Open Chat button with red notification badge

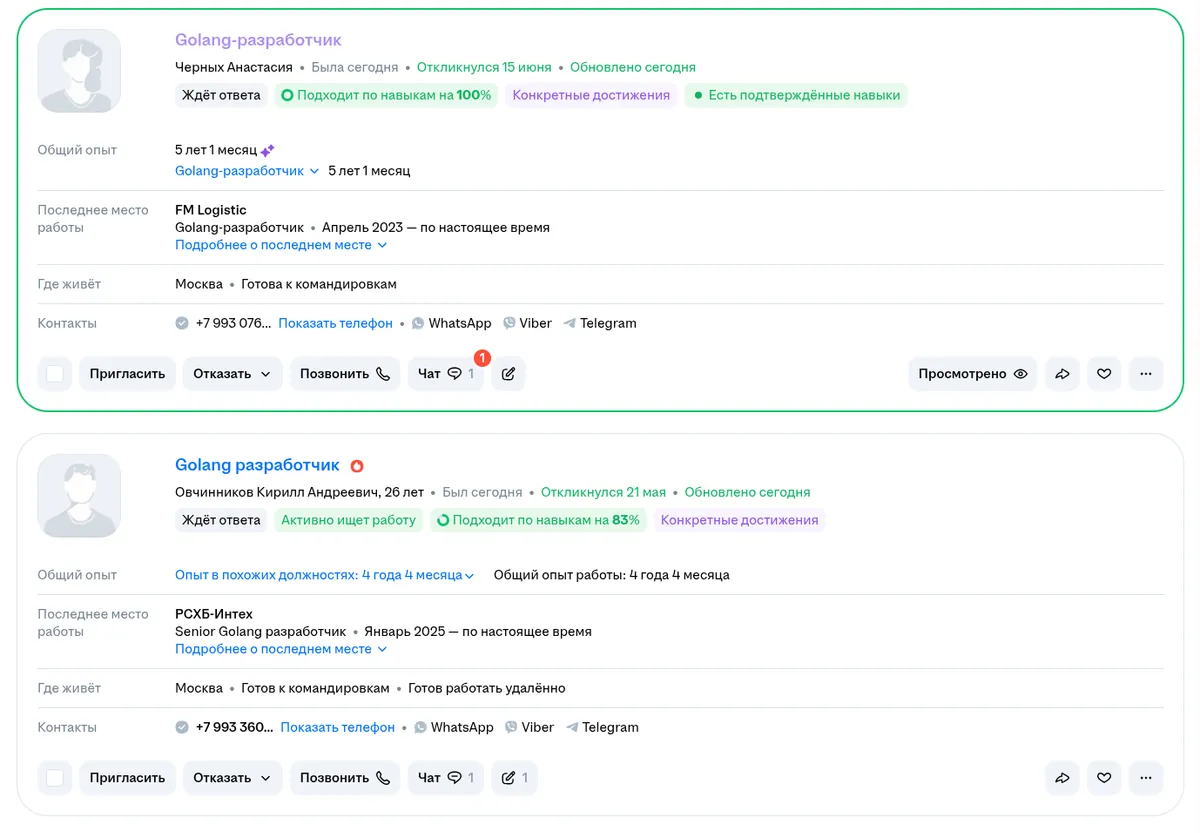click(x=446, y=374)
